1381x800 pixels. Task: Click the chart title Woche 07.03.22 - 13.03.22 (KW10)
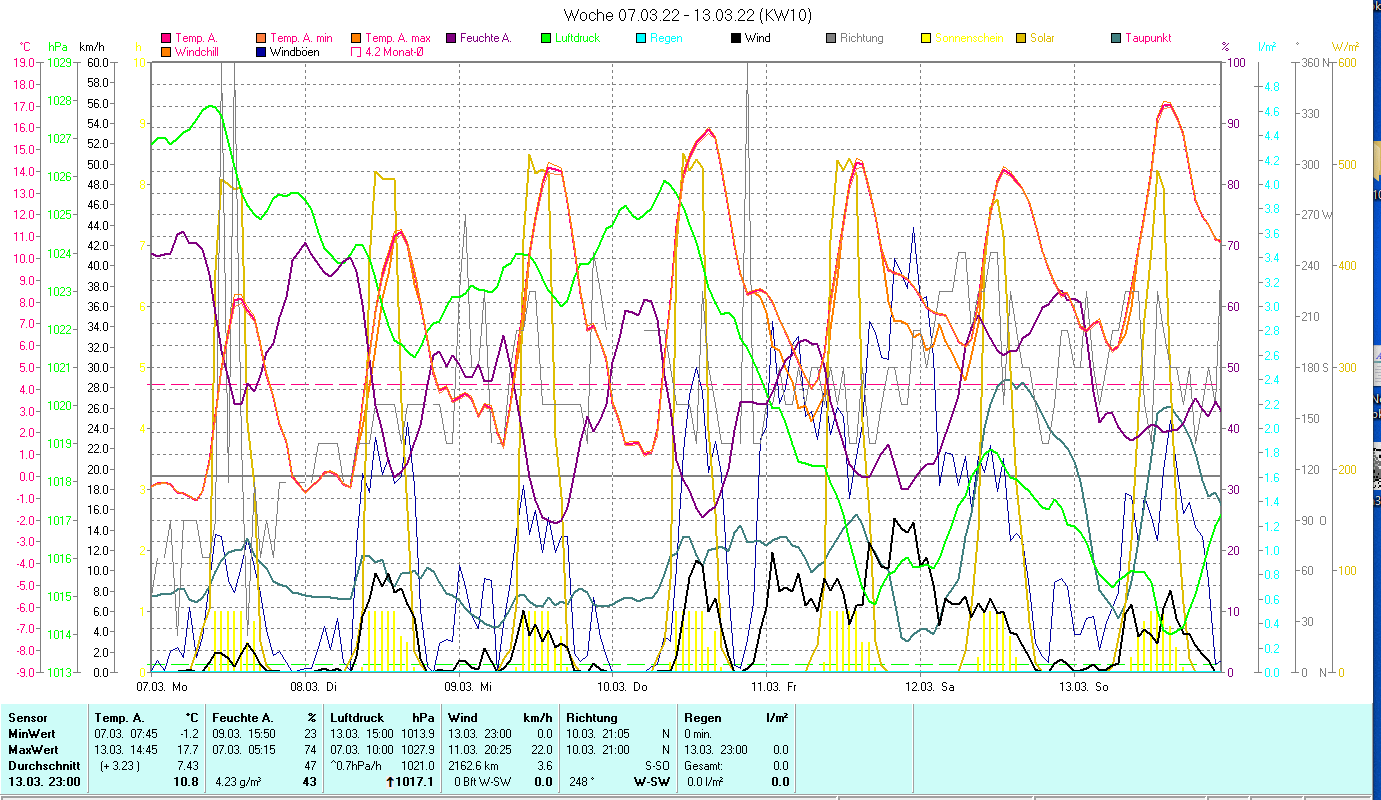pos(688,15)
